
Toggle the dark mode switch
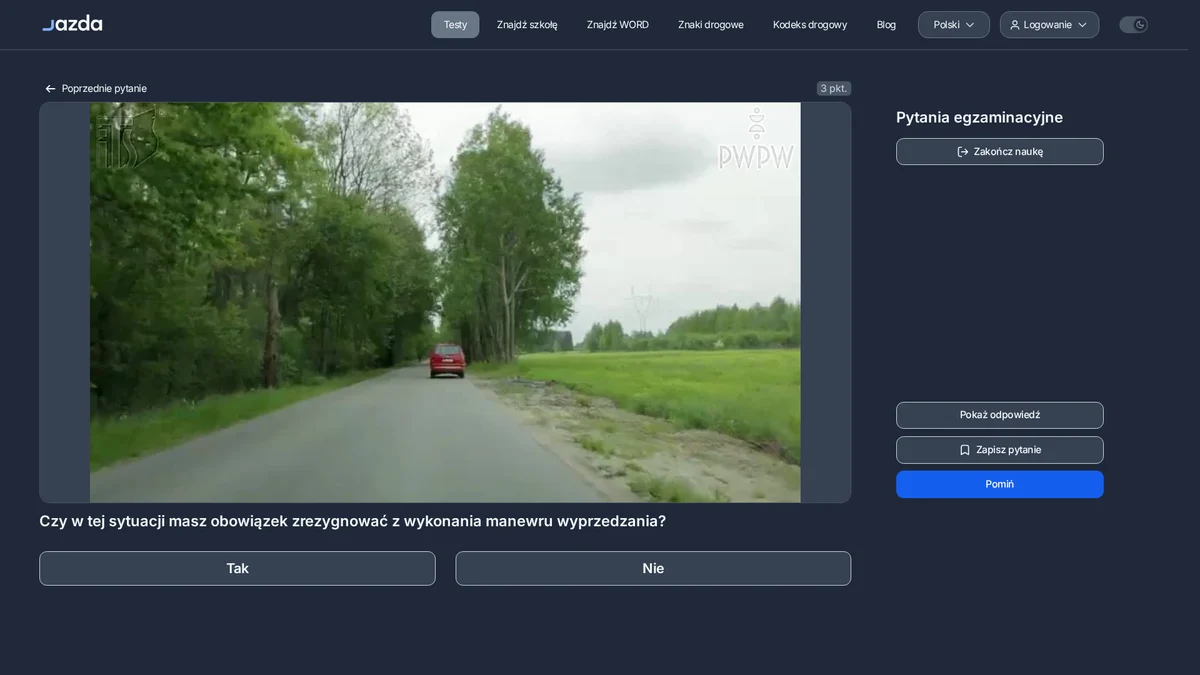point(1133,25)
